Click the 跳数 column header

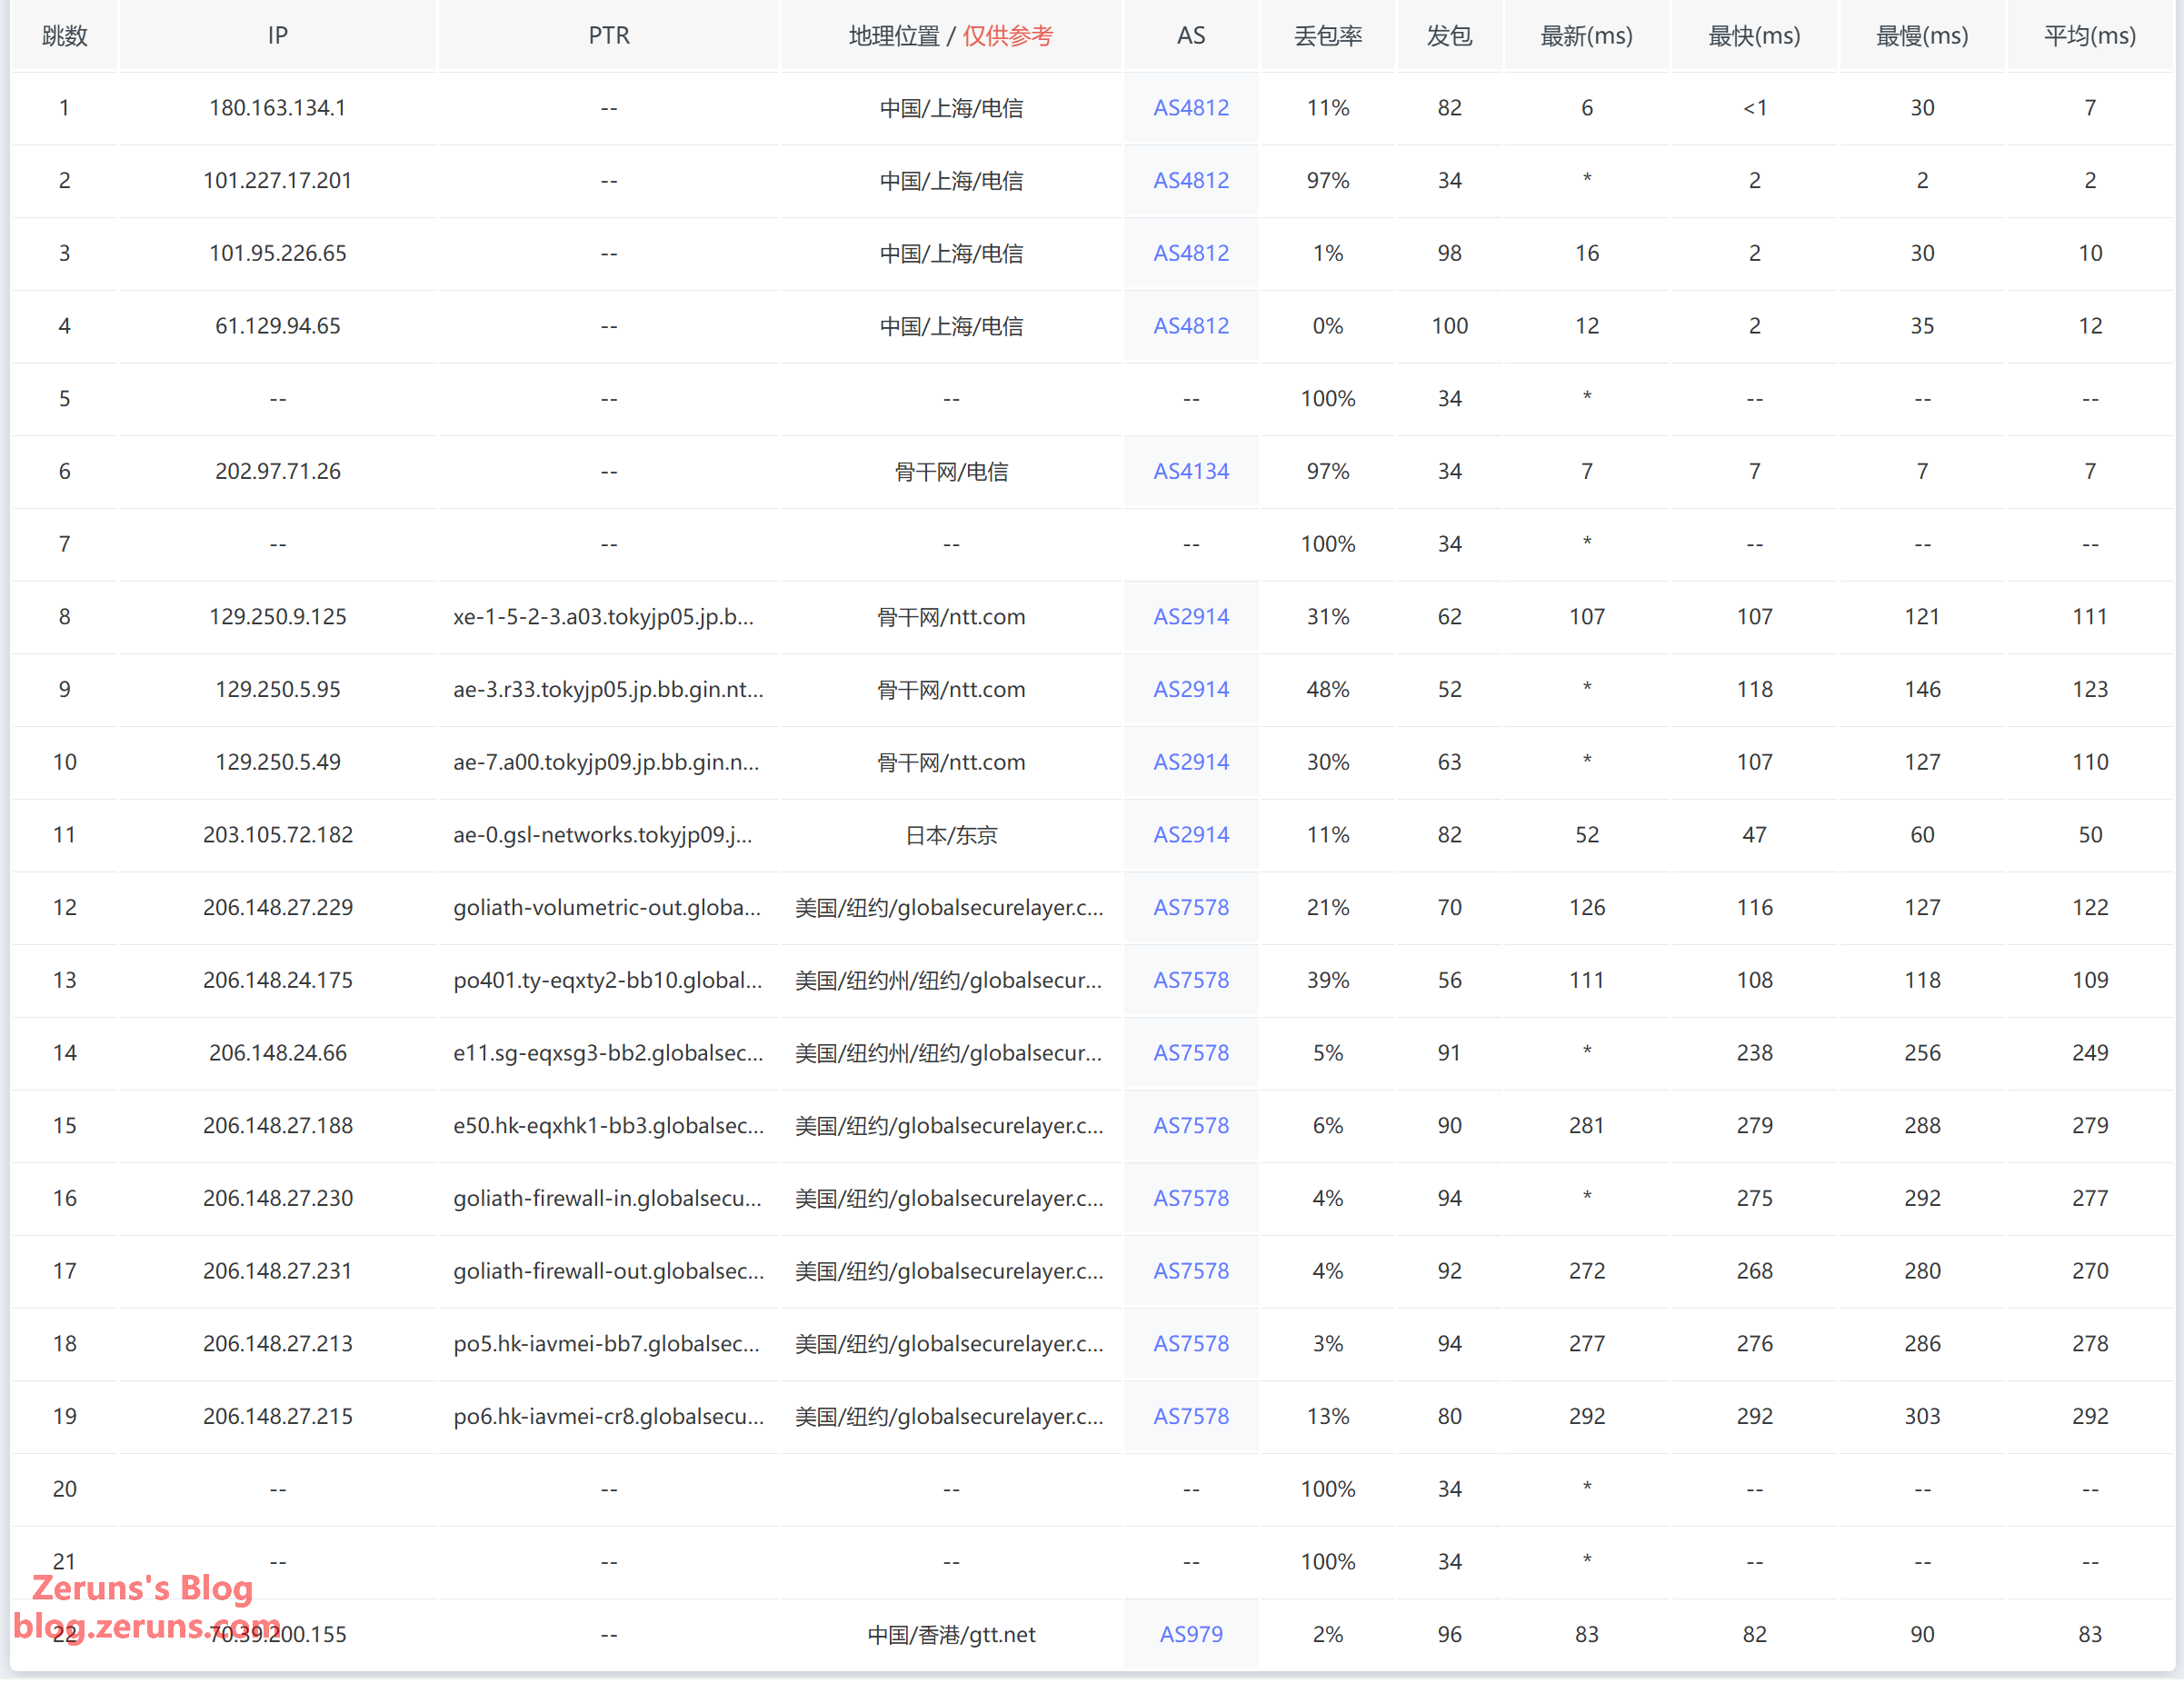(x=65, y=36)
